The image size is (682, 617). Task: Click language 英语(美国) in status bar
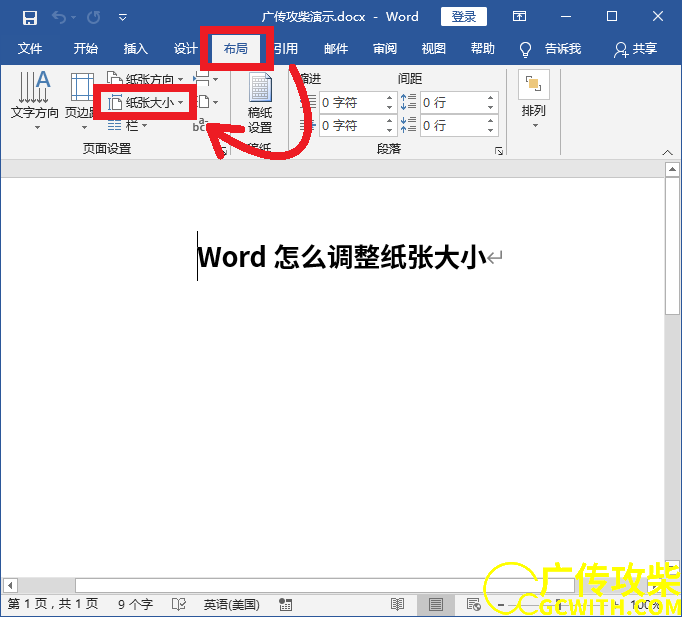[231, 604]
